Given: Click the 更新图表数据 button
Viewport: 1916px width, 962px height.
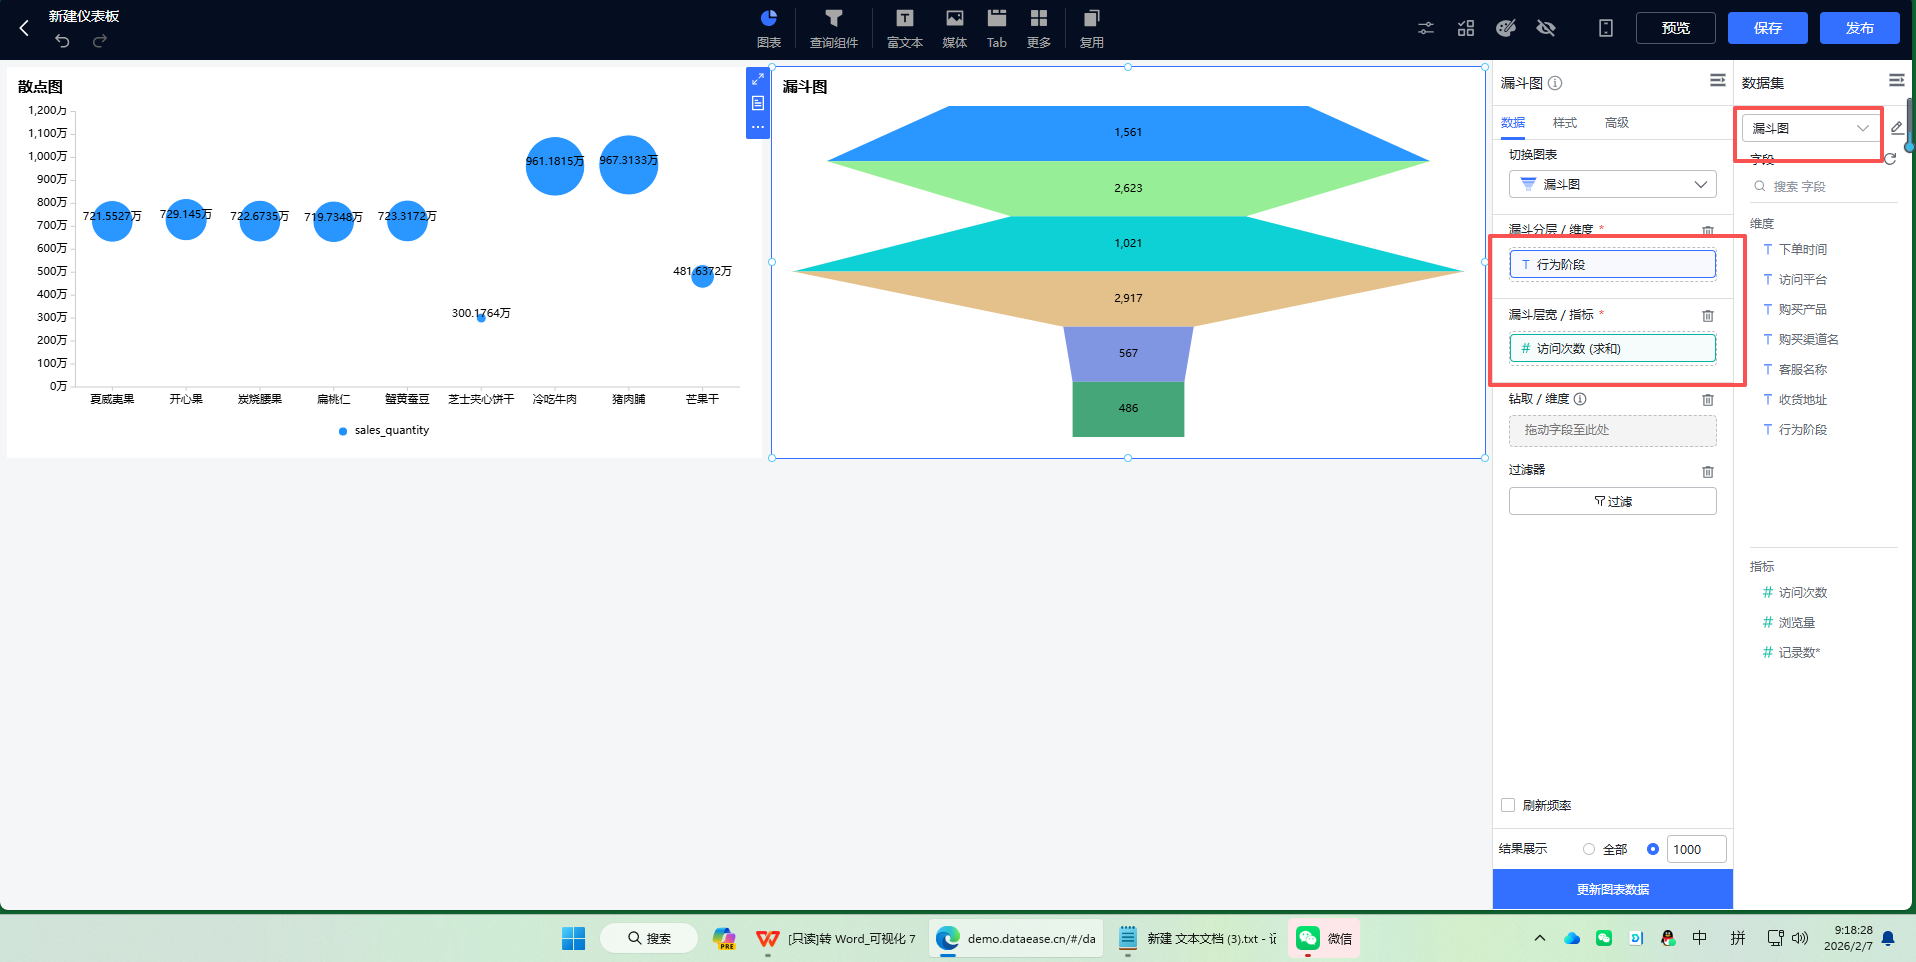Looking at the screenshot, I should (x=1613, y=889).
